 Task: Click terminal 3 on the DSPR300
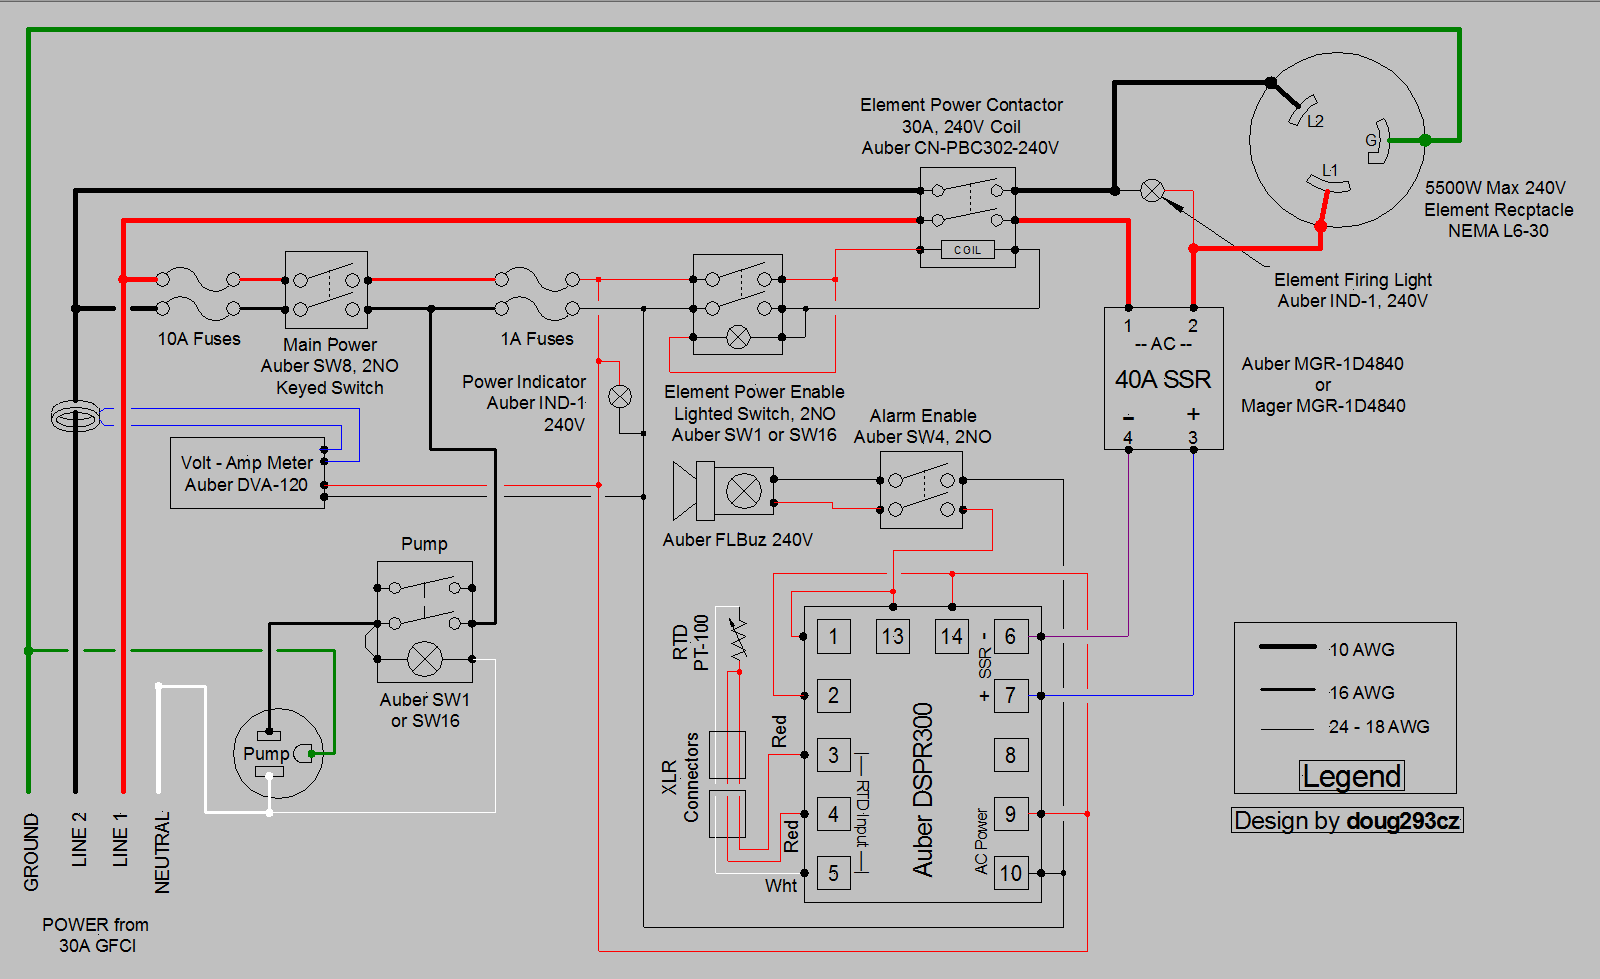click(834, 755)
